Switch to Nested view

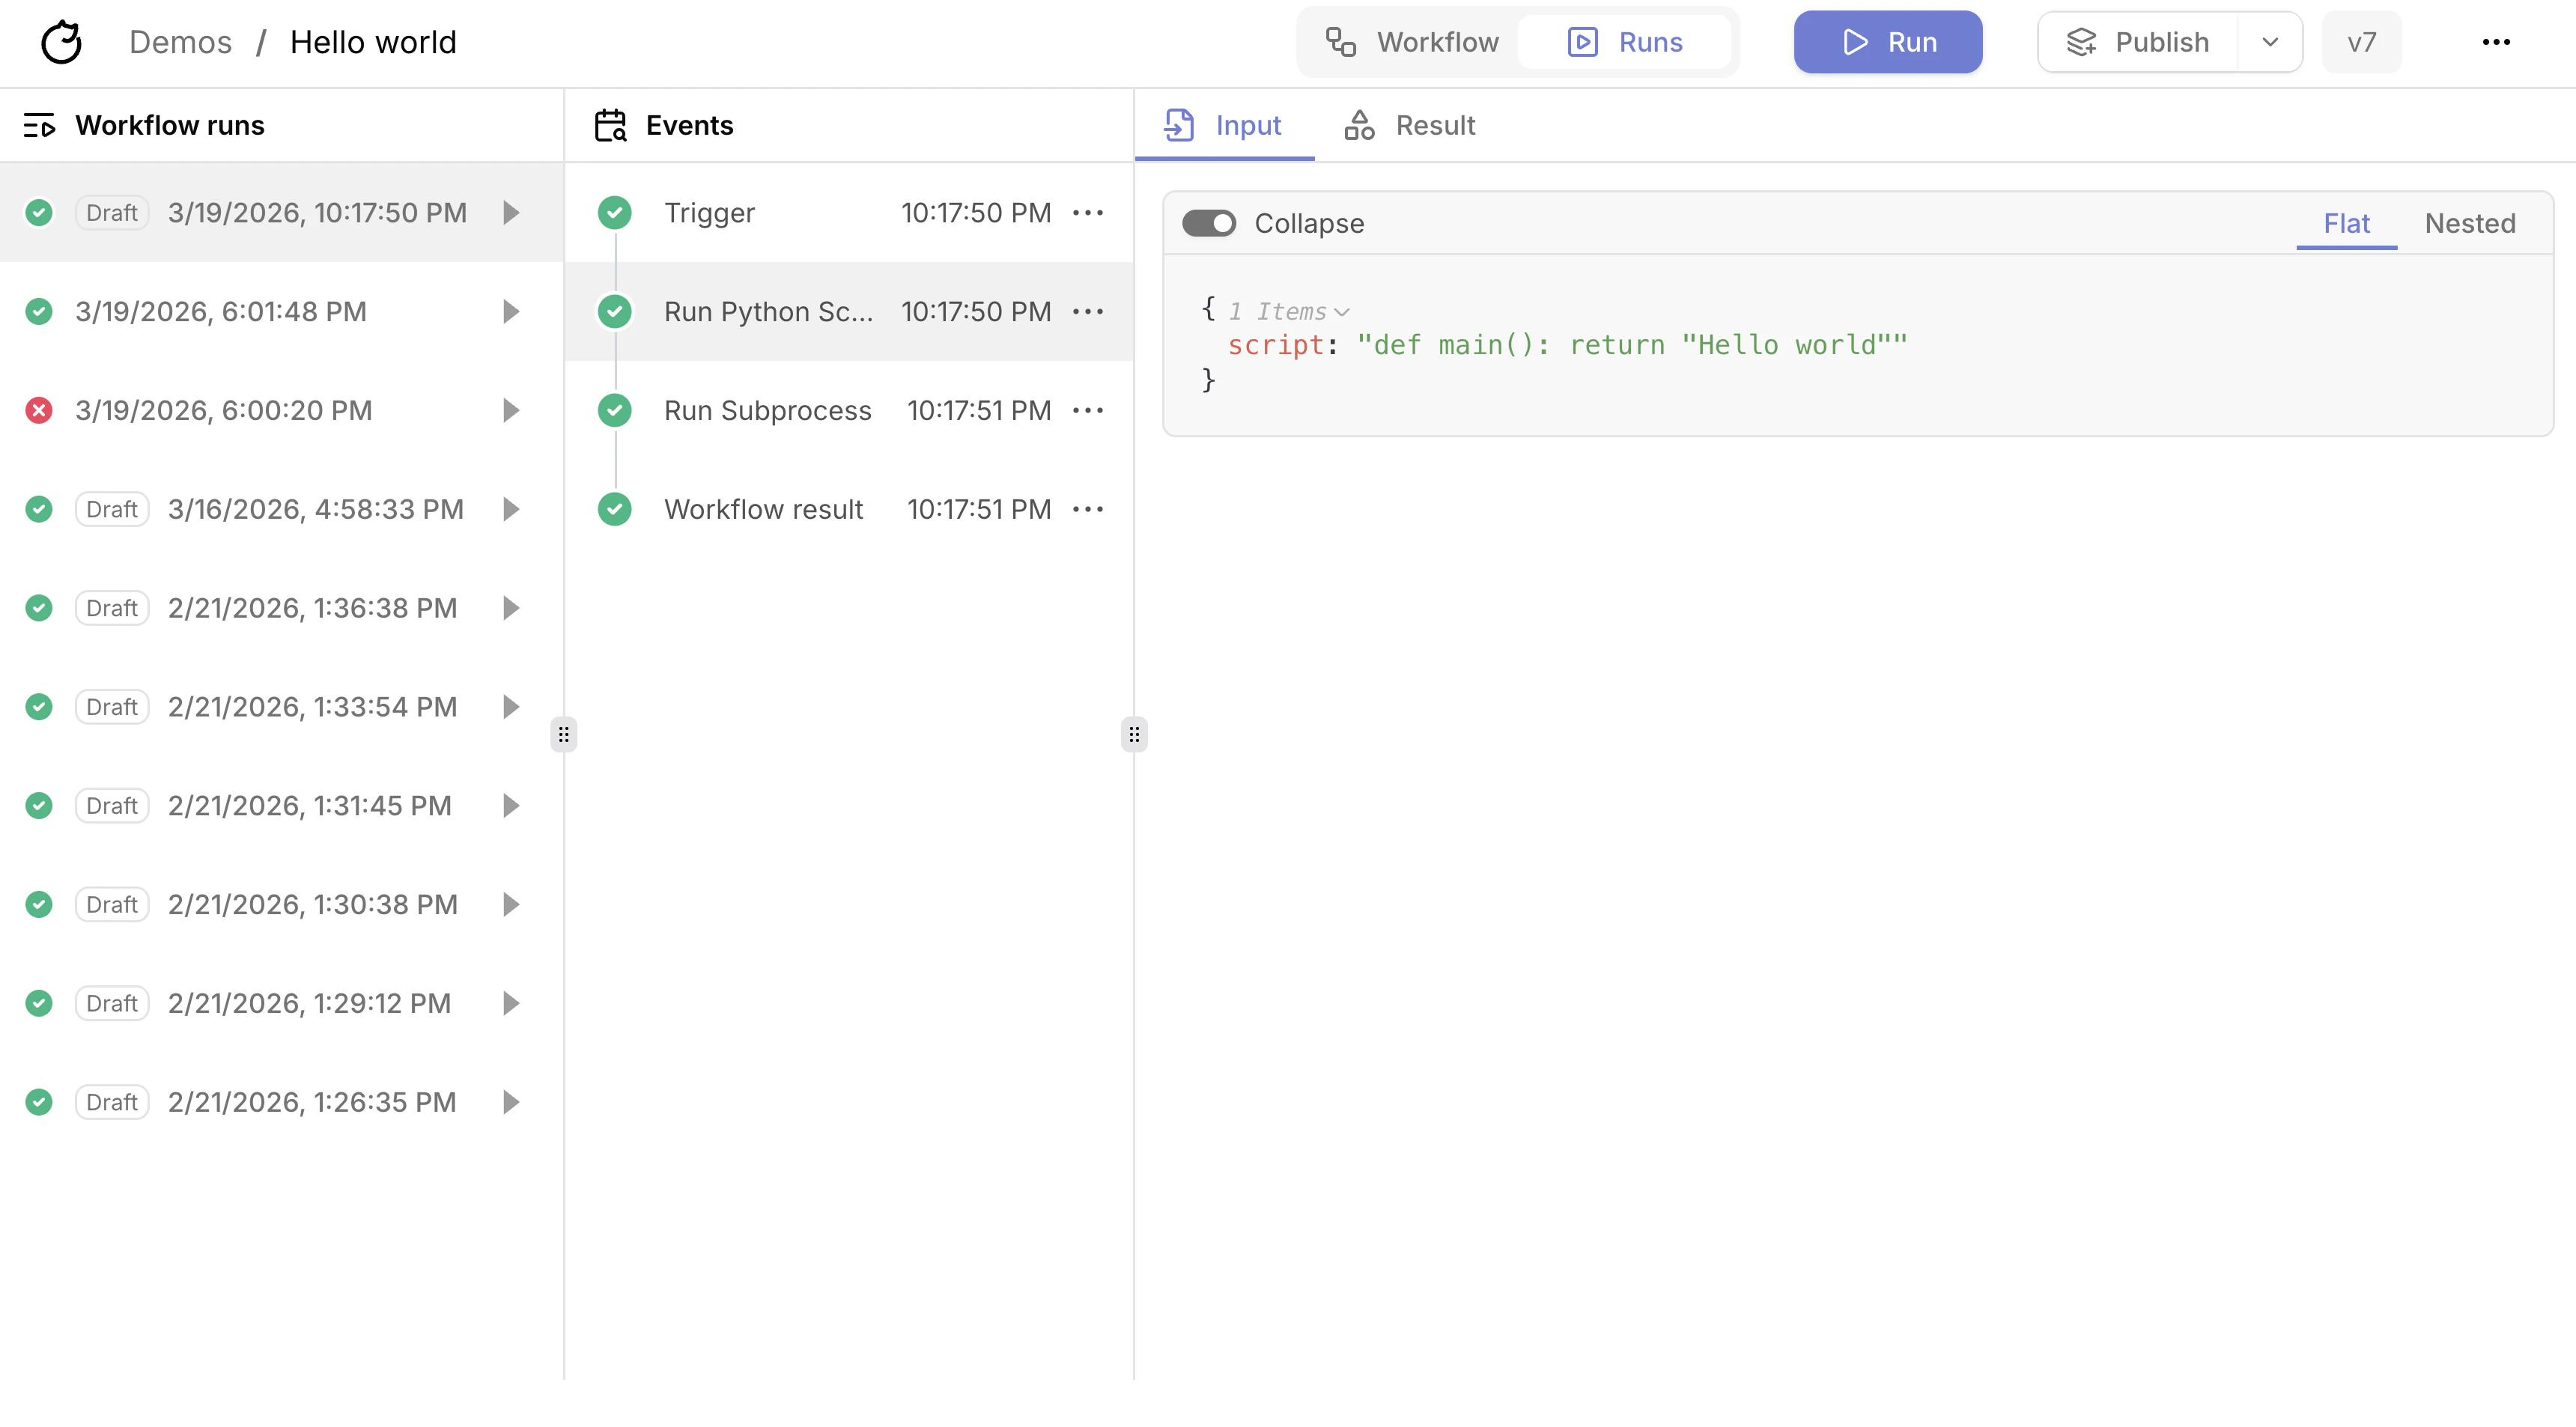pyautogui.click(x=2470, y=223)
